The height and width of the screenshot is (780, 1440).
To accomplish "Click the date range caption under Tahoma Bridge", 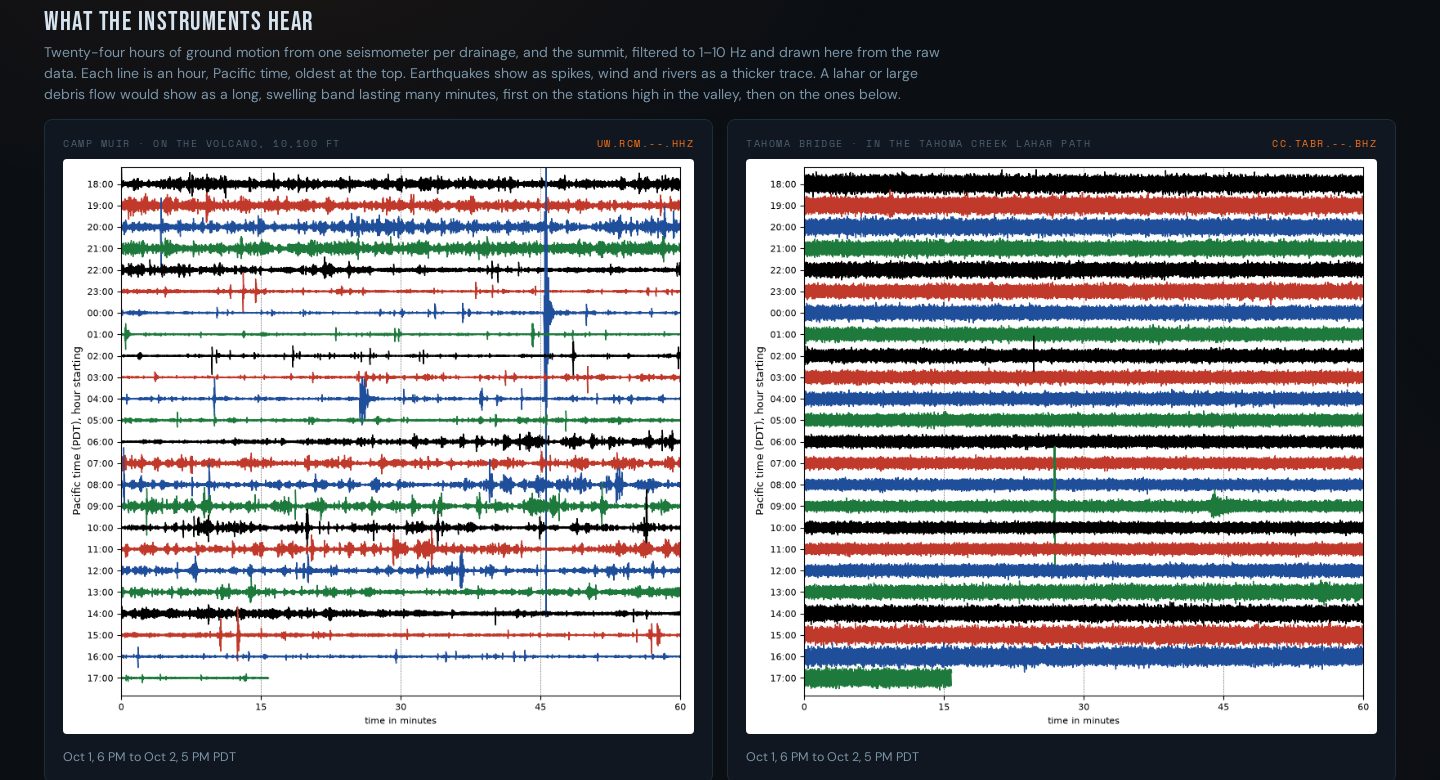I will pyautogui.click(x=833, y=757).
